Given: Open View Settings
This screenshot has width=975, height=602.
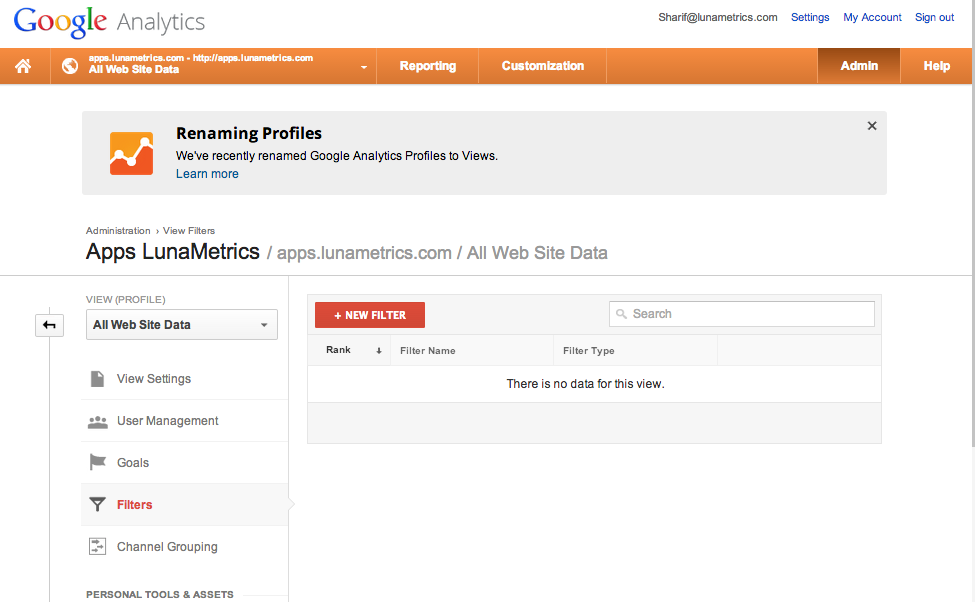Looking at the screenshot, I should pyautogui.click(x=154, y=379).
